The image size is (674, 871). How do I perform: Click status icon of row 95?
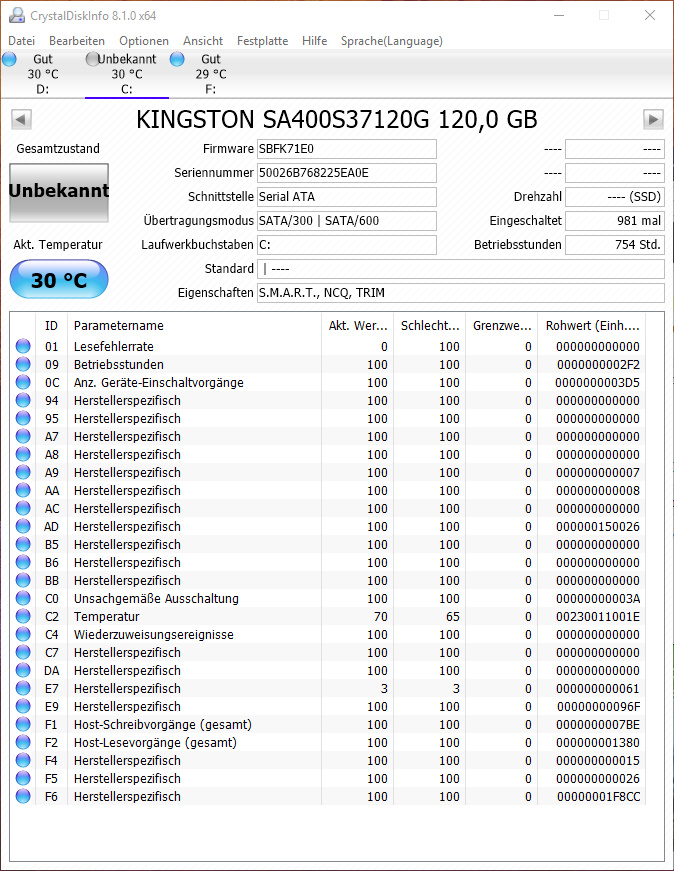(23, 418)
